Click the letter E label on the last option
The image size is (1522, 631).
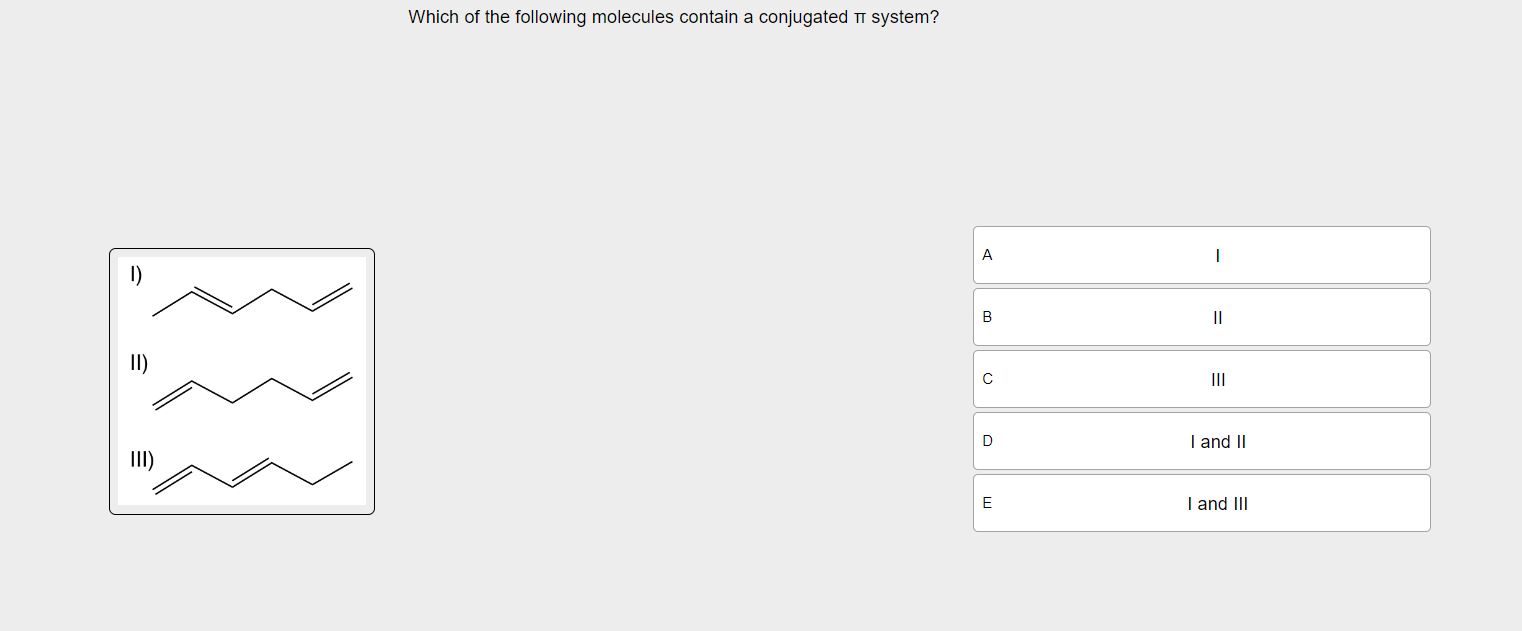[x=986, y=503]
